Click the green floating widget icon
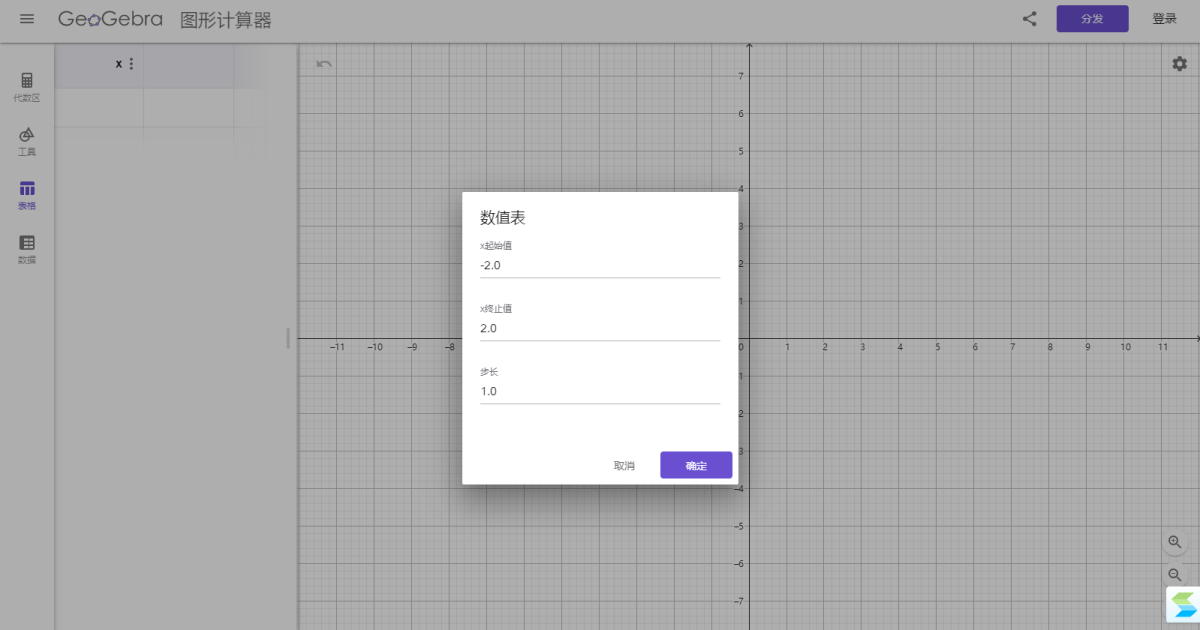The width and height of the screenshot is (1200, 630). pyautogui.click(x=1183, y=604)
